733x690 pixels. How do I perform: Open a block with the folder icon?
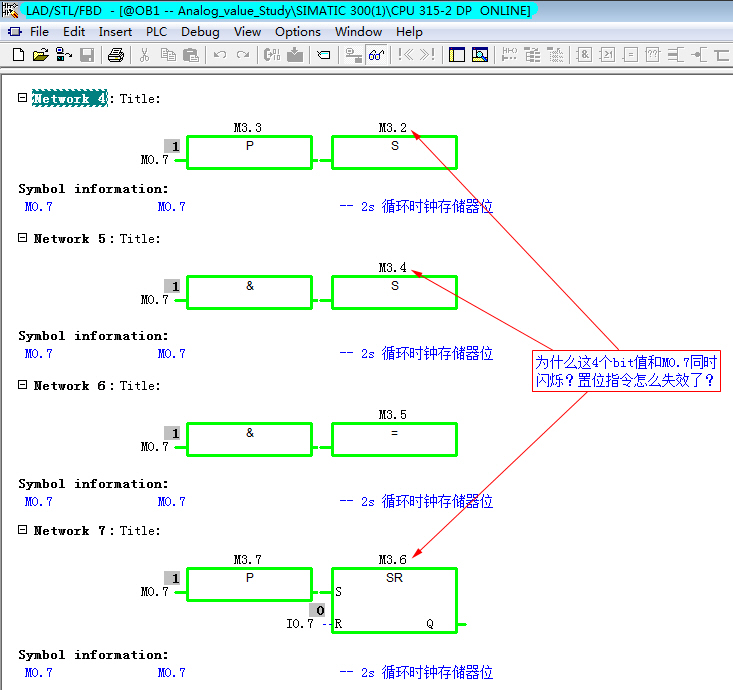(x=41, y=55)
